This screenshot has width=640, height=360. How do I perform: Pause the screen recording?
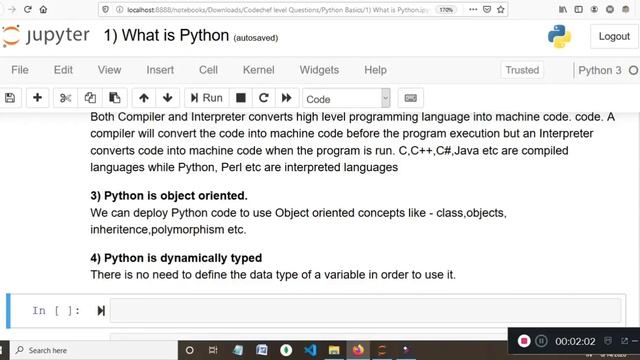click(x=541, y=341)
